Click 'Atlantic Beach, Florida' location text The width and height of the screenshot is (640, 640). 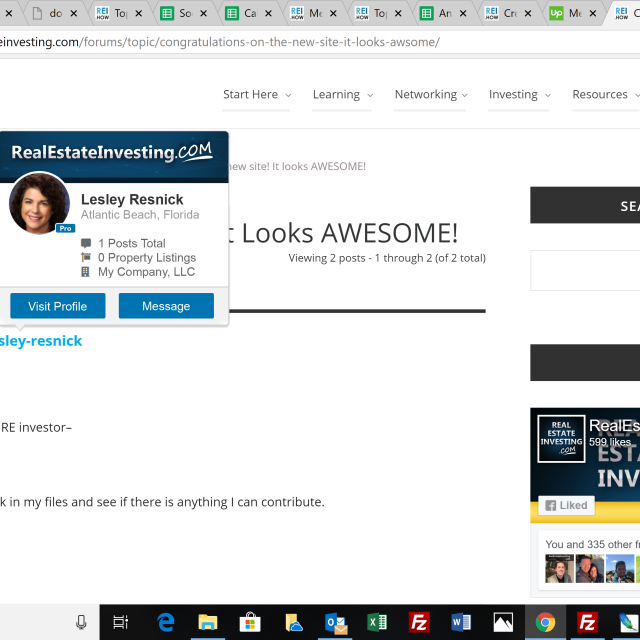pyautogui.click(x=140, y=215)
